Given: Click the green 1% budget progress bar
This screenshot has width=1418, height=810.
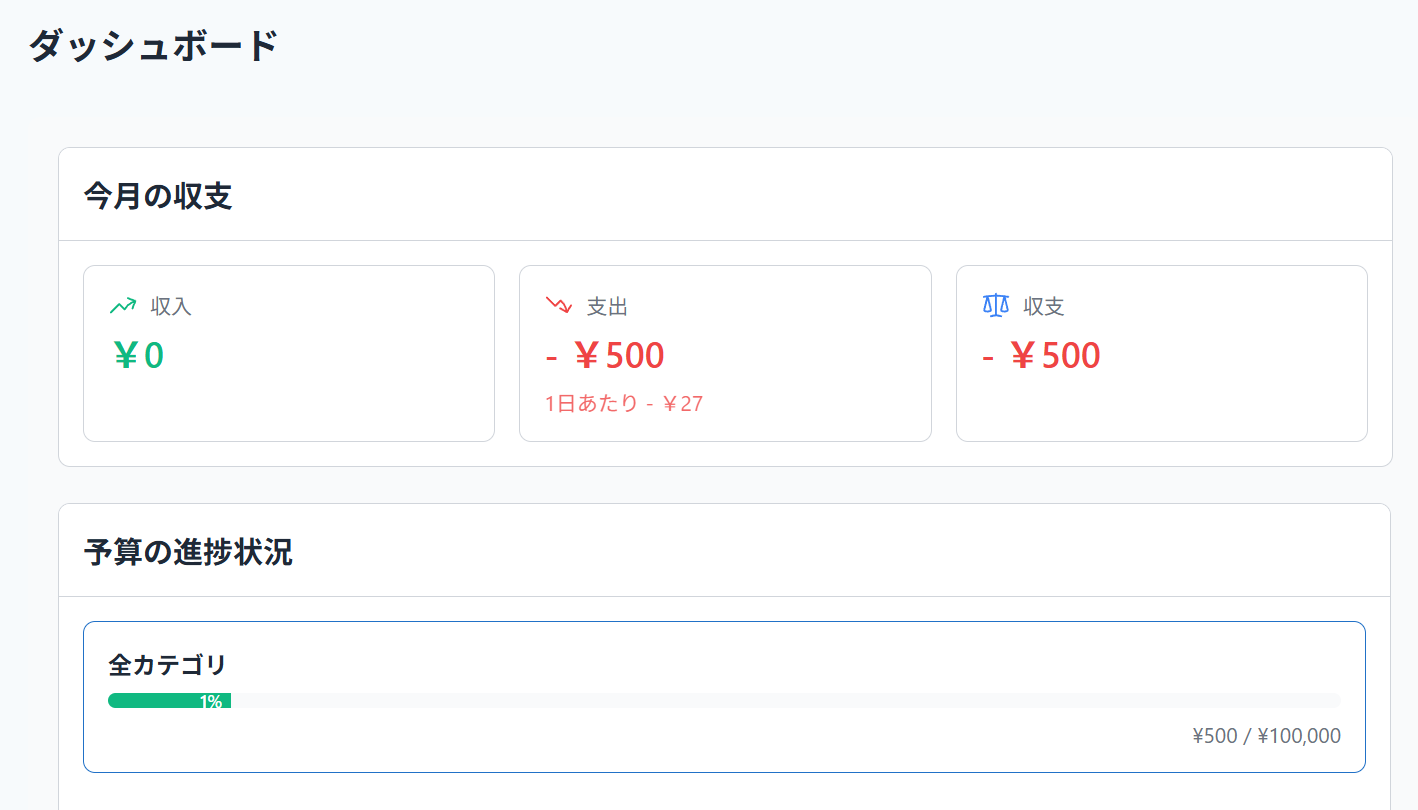Looking at the screenshot, I should pos(169,701).
